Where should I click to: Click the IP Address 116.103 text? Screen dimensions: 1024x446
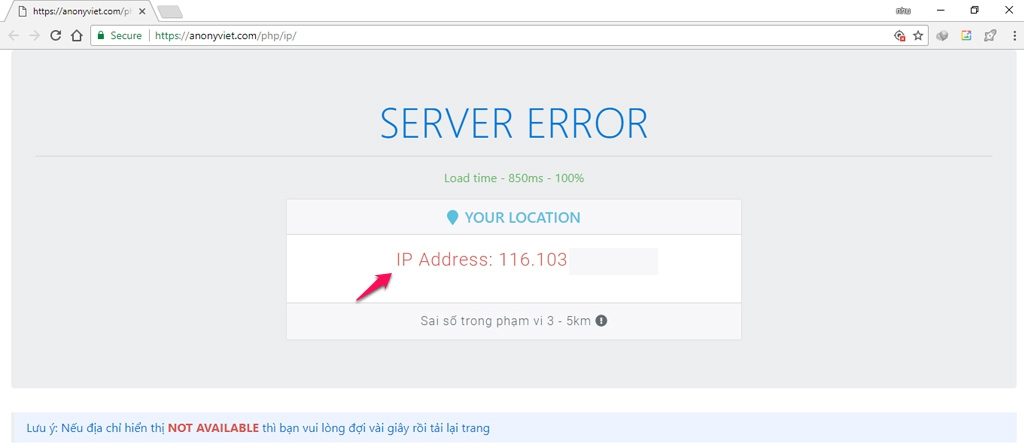481,260
